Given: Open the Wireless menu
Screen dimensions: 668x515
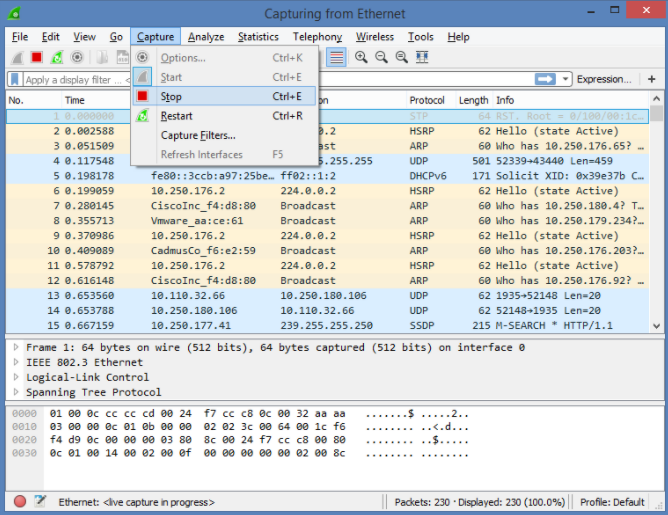Looking at the screenshot, I should tap(375, 37).
